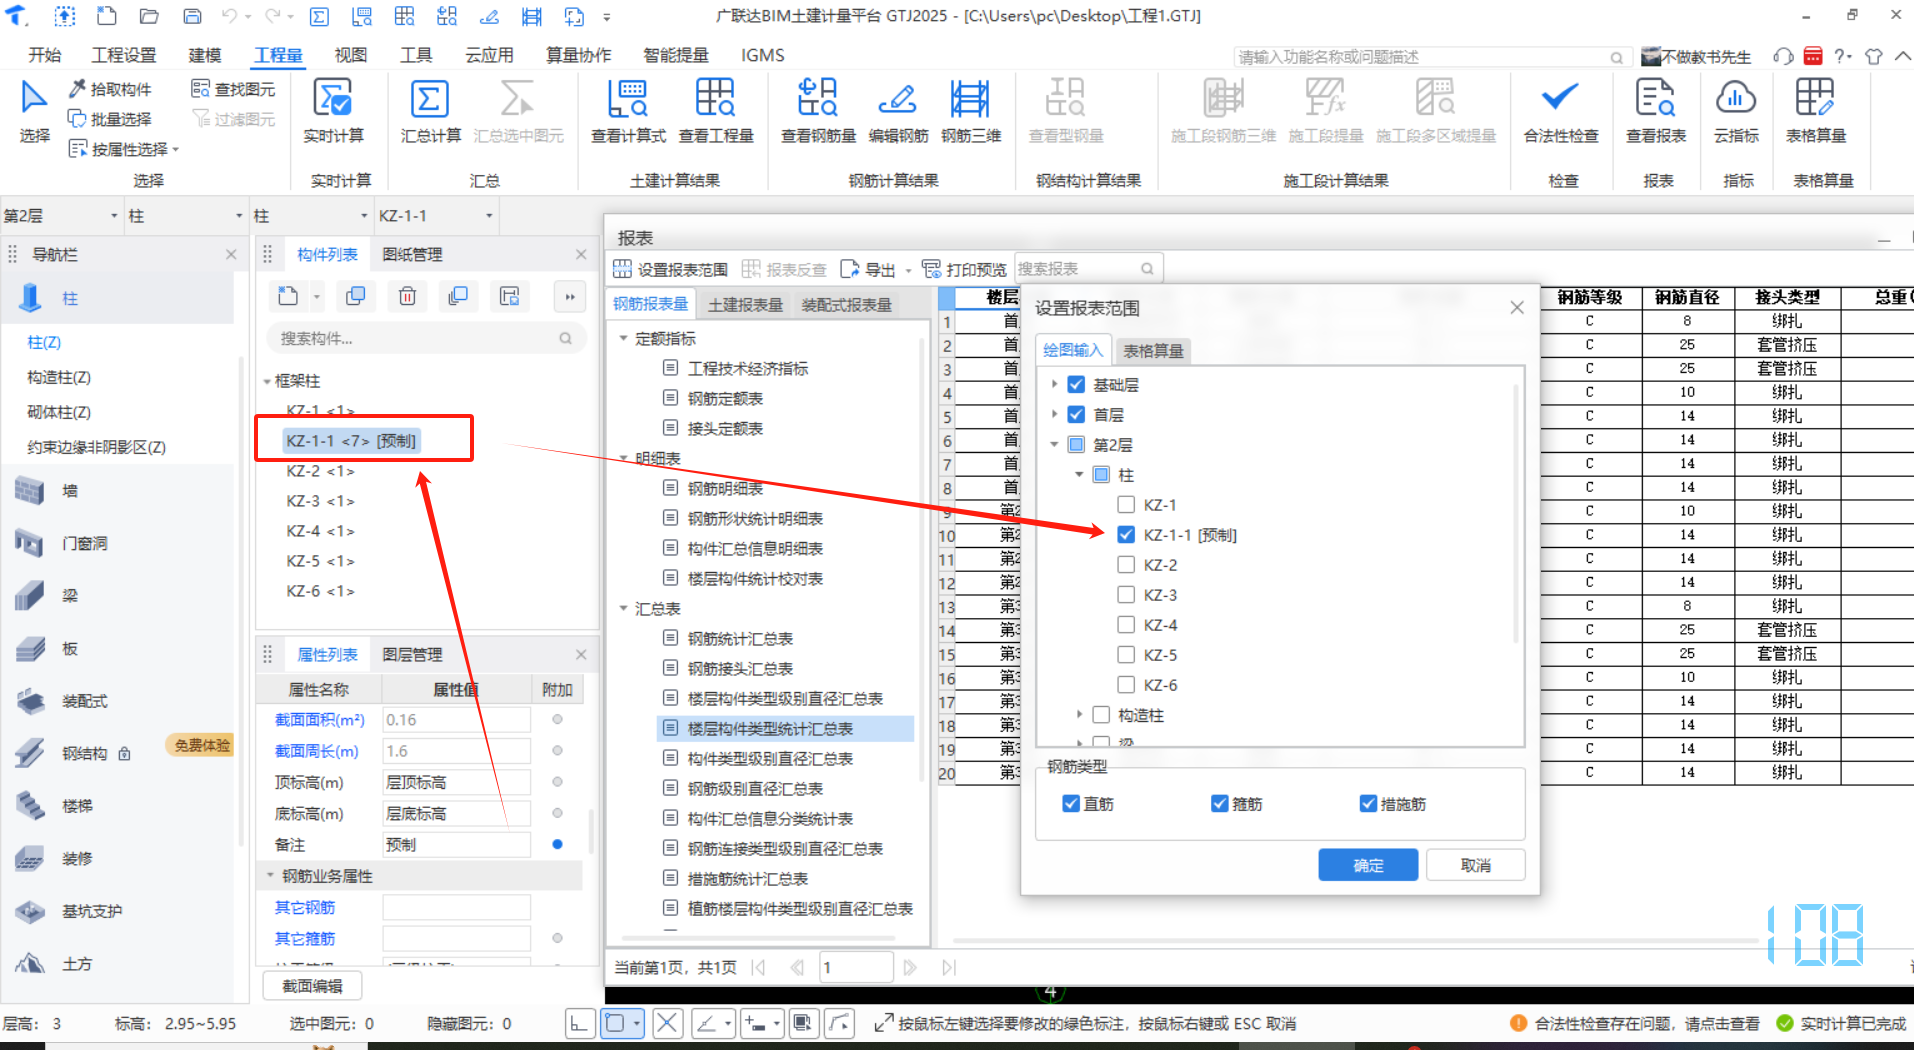Image resolution: width=1914 pixels, height=1050 pixels.
Task: Expand the 首层 tree node
Action: (1054, 415)
